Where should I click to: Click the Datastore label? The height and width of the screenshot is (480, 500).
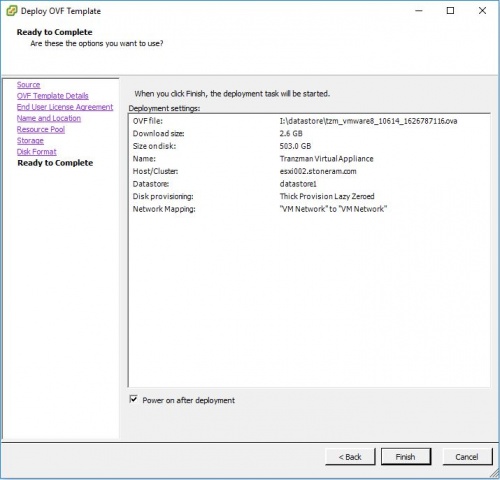point(151,184)
